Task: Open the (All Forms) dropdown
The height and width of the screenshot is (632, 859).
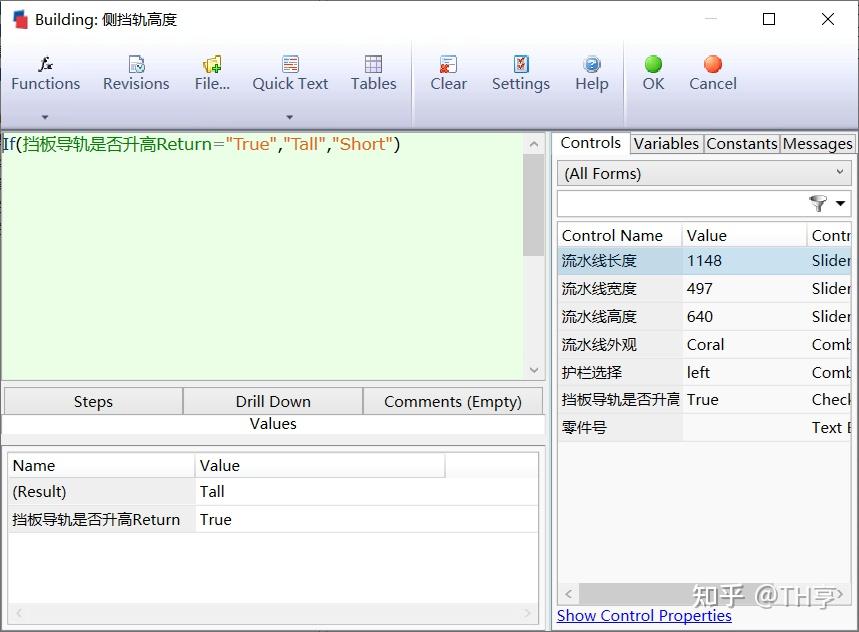Action: pos(703,172)
